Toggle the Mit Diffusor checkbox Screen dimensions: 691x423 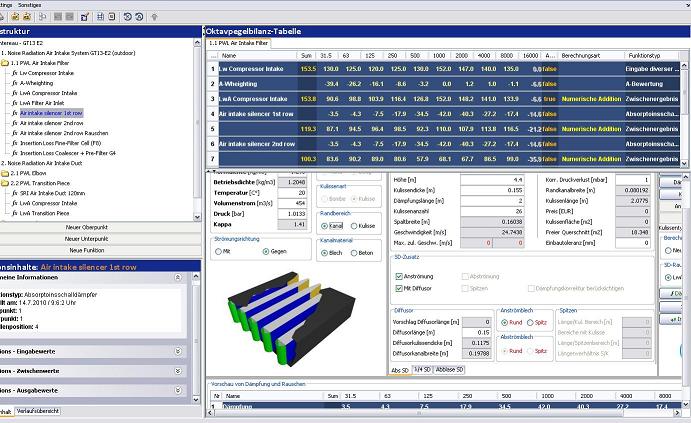399,288
